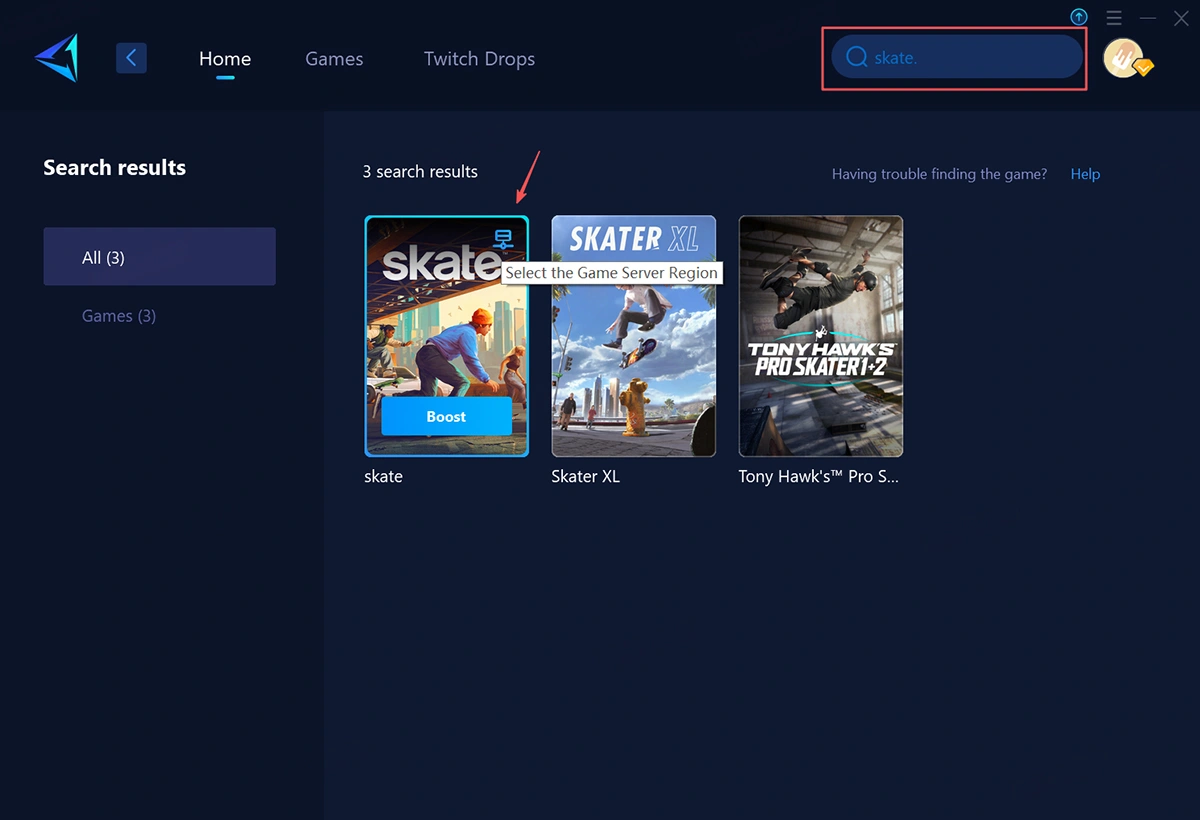This screenshot has width=1200, height=820.
Task: Open the user profile avatar
Action: point(1124,58)
